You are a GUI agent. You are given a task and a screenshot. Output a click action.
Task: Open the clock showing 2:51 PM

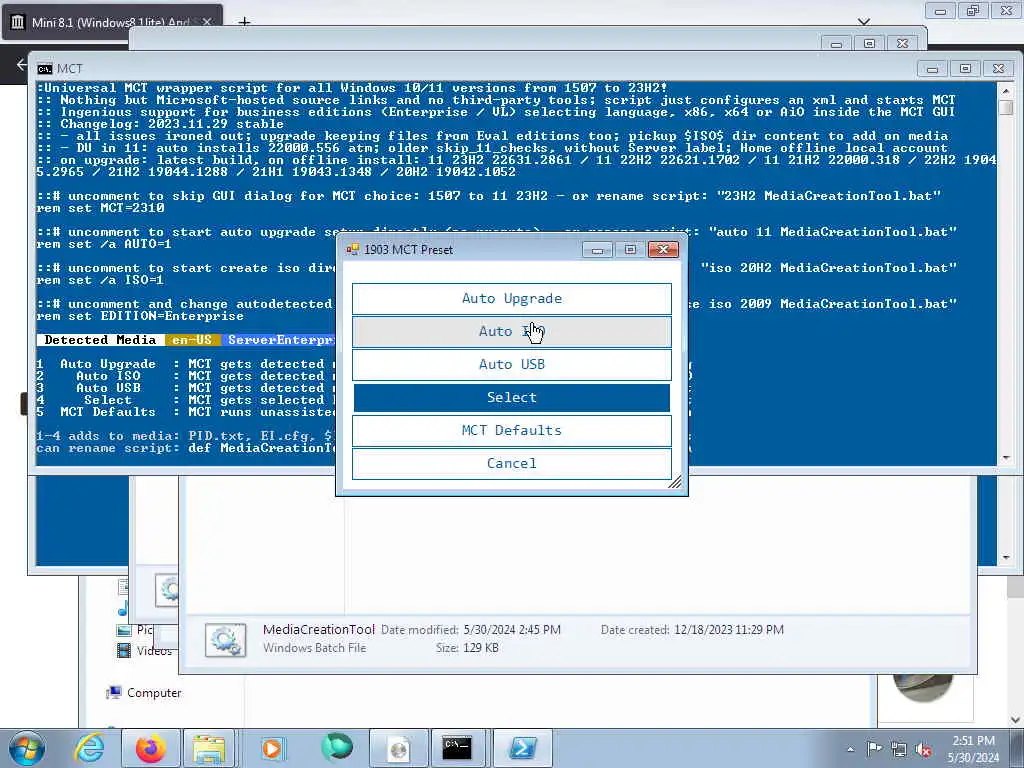pyautogui.click(x=973, y=749)
